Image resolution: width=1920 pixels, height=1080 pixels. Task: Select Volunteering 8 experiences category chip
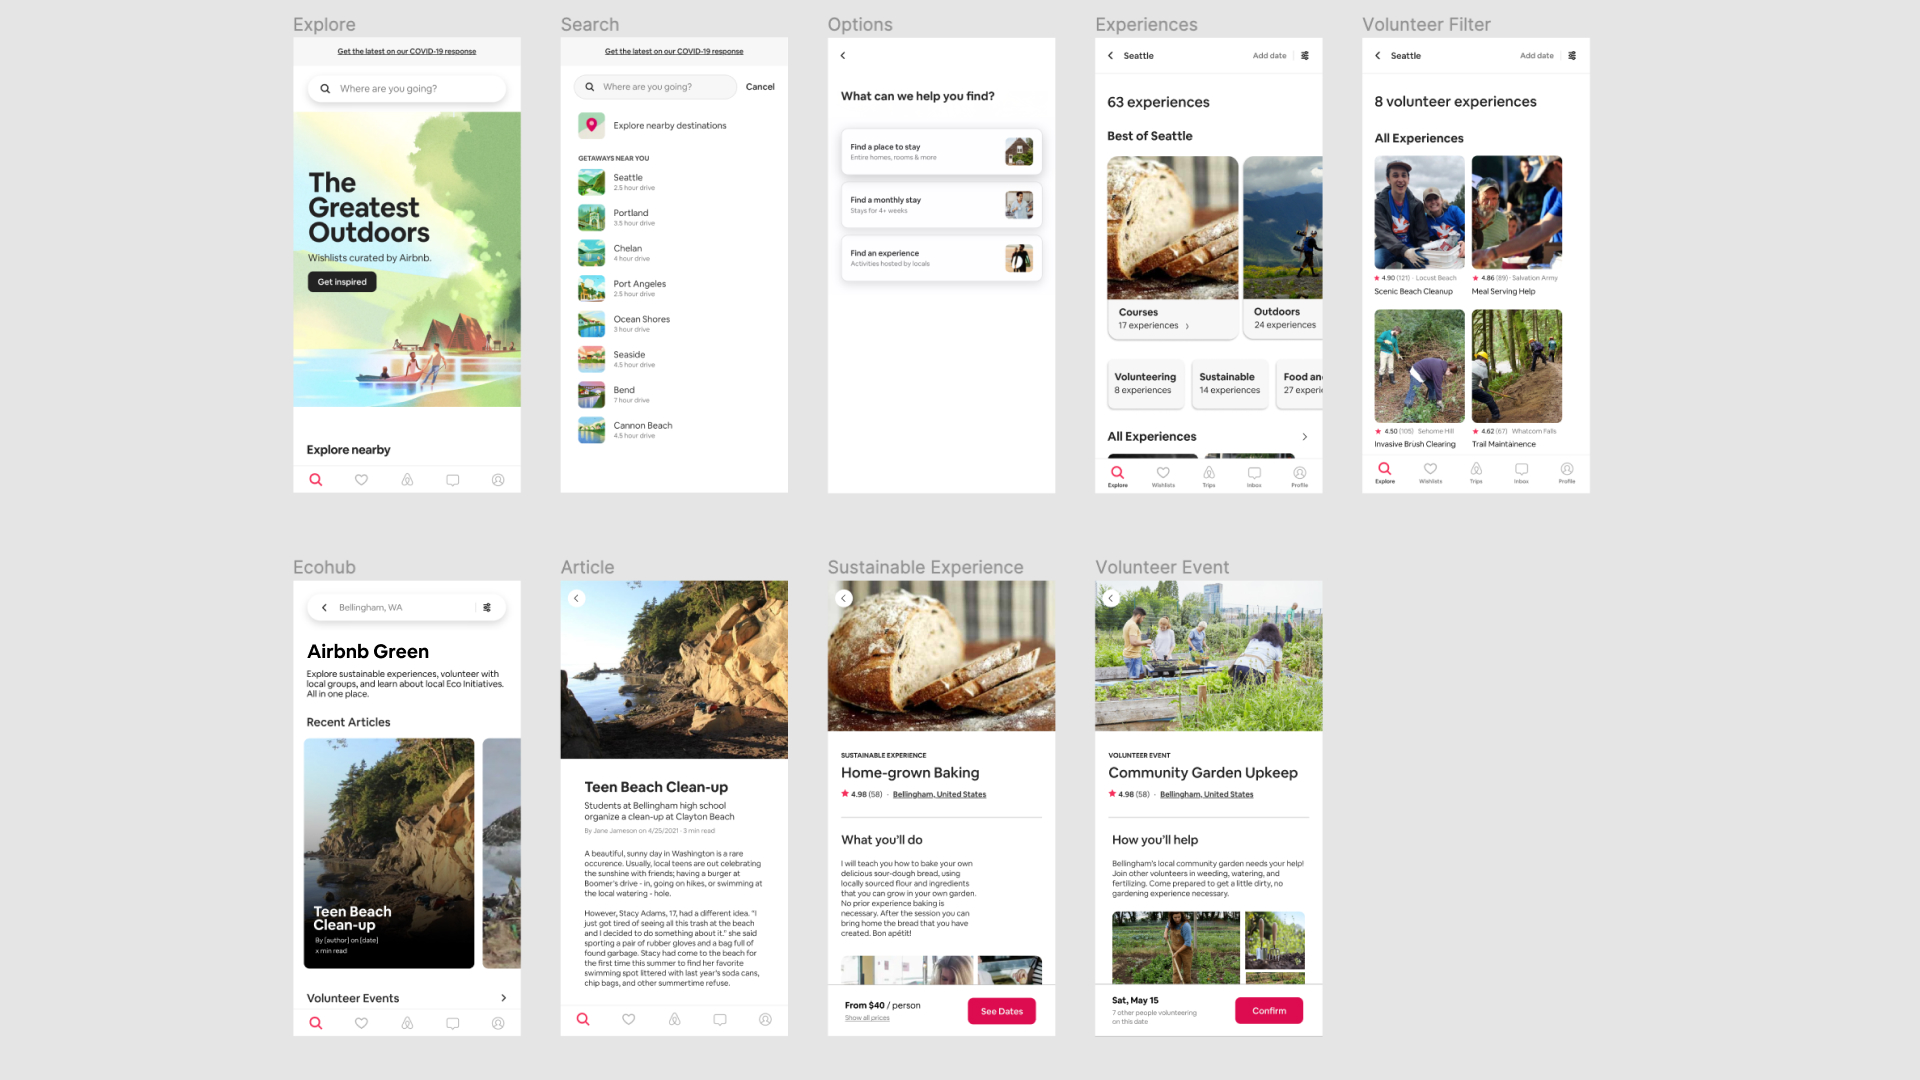[1145, 383]
